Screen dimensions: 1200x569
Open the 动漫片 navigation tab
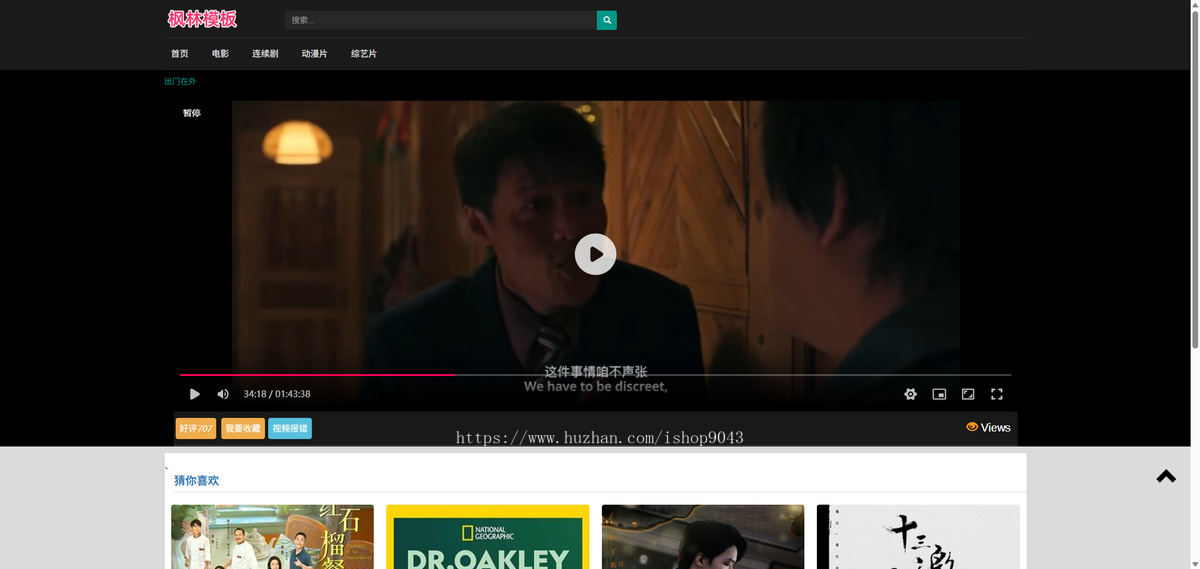[314, 54]
